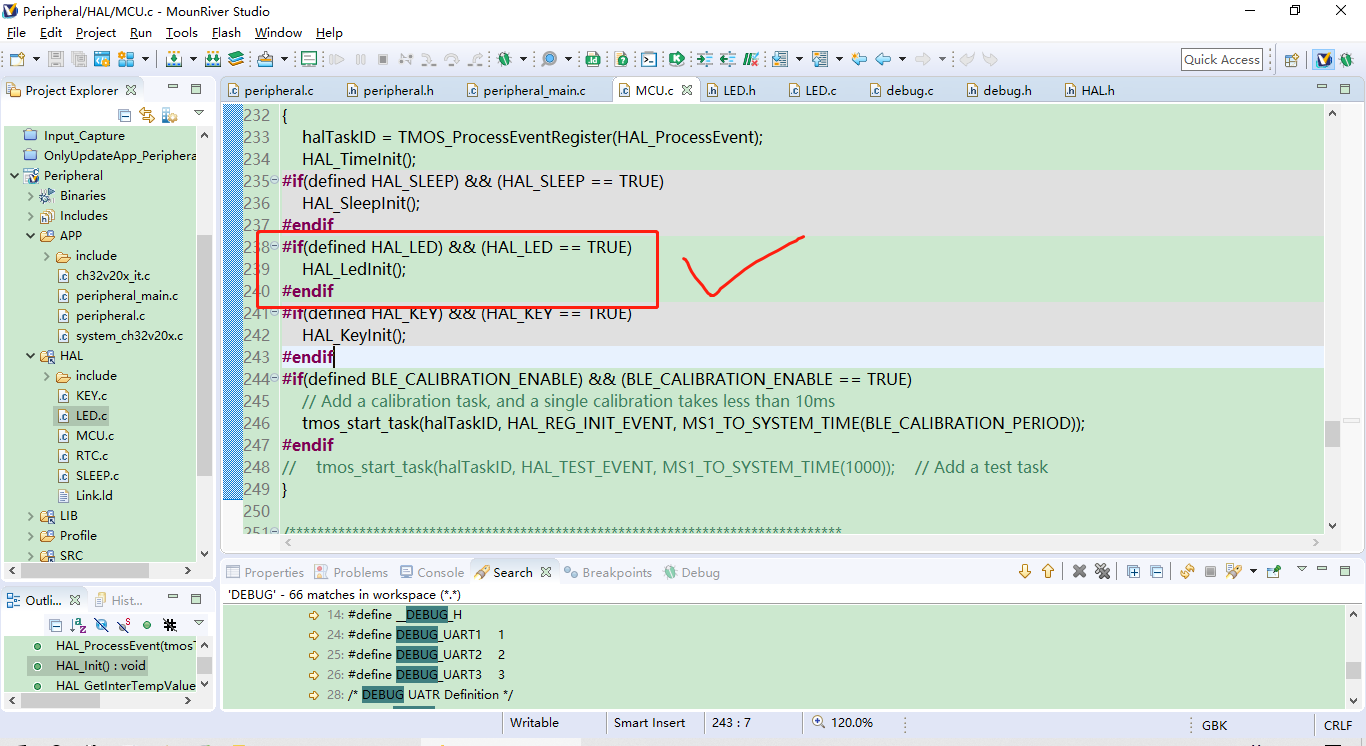
Task: Toggle Hide Static Members in Outline view
Action: [x=123, y=625]
